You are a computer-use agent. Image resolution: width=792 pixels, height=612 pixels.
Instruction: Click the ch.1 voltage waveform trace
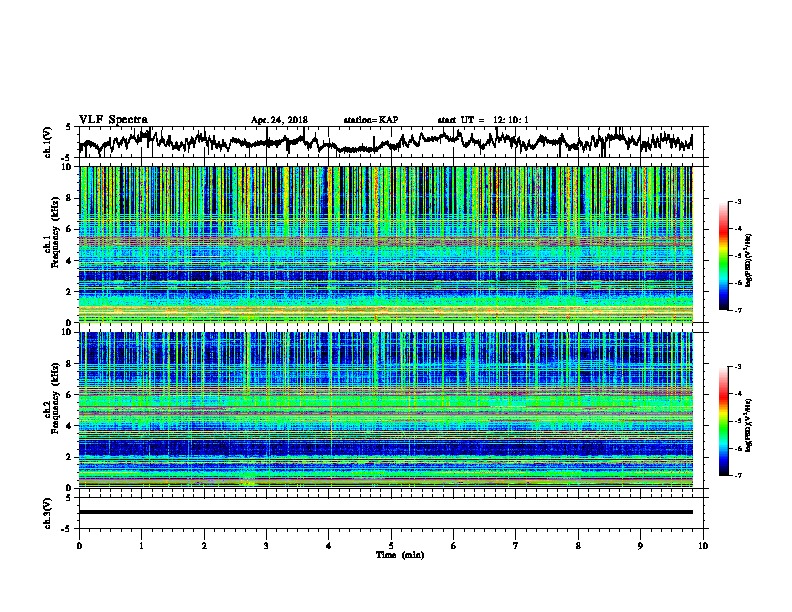pos(385,142)
